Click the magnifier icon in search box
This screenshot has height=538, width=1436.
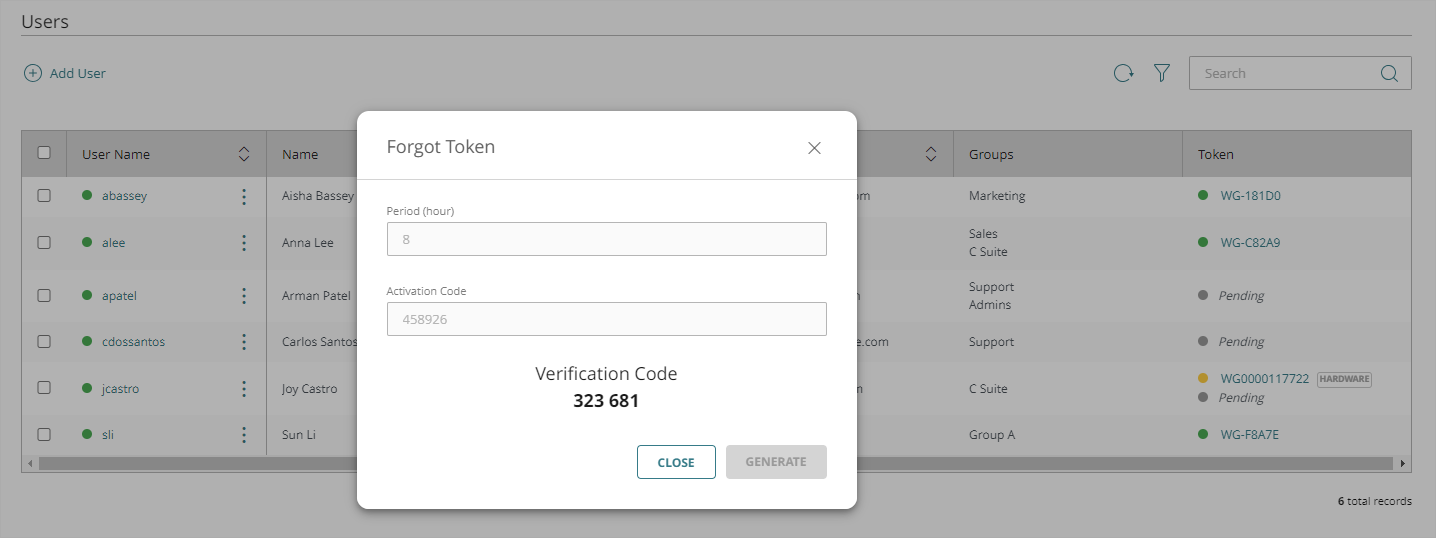click(x=1389, y=73)
